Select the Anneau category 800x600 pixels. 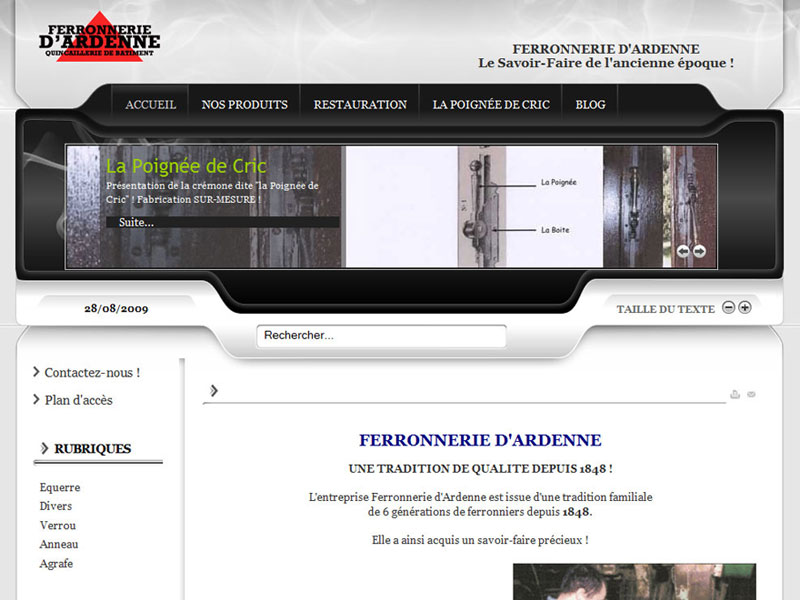(x=59, y=544)
